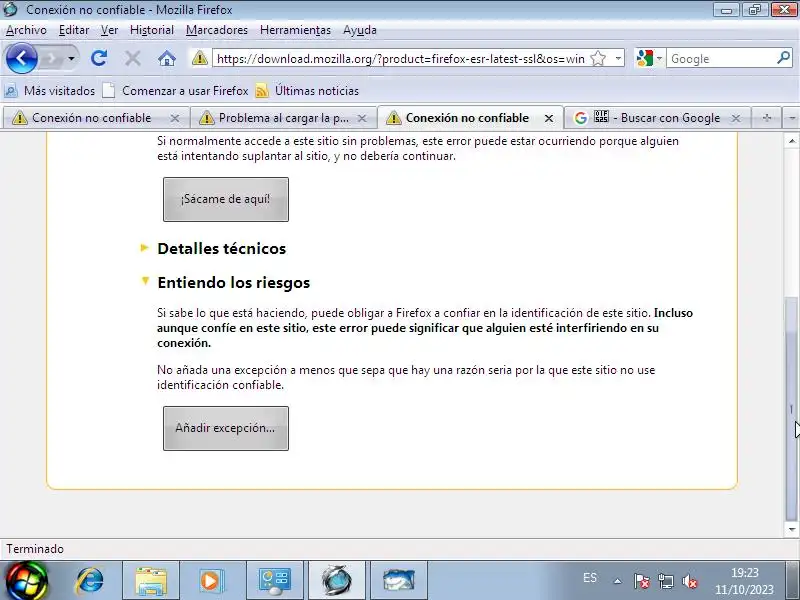Viewport: 800px width, 600px height.
Task: Click the vertical scrollbar thumb
Action: (792, 408)
